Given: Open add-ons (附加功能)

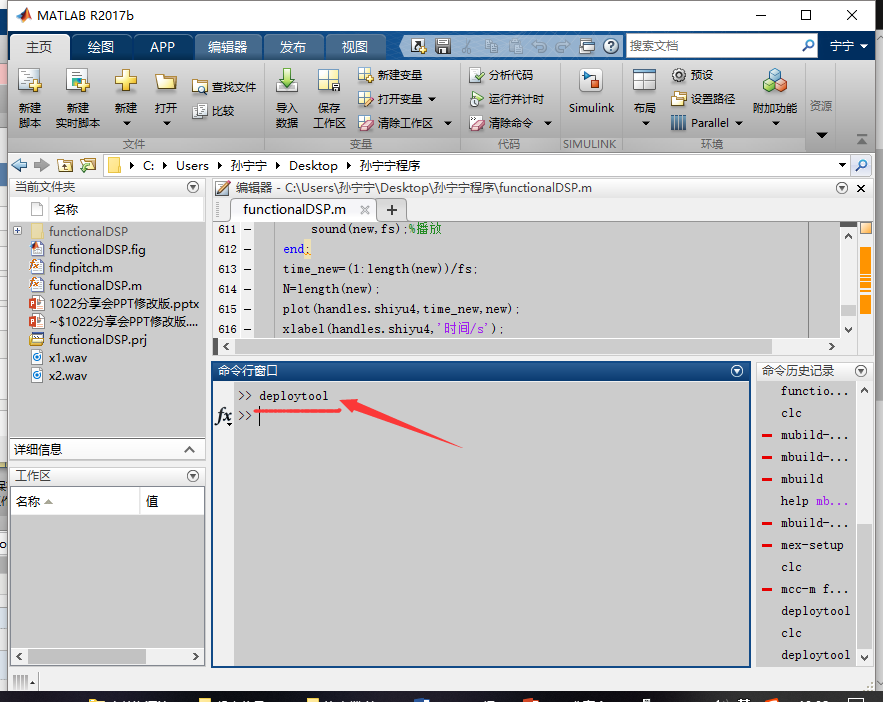Looking at the screenshot, I should pyautogui.click(x=775, y=98).
